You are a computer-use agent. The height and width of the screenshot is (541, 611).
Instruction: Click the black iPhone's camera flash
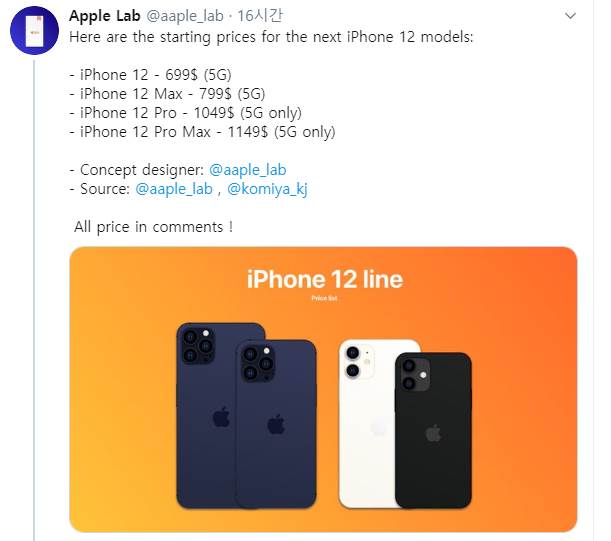point(423,375)
